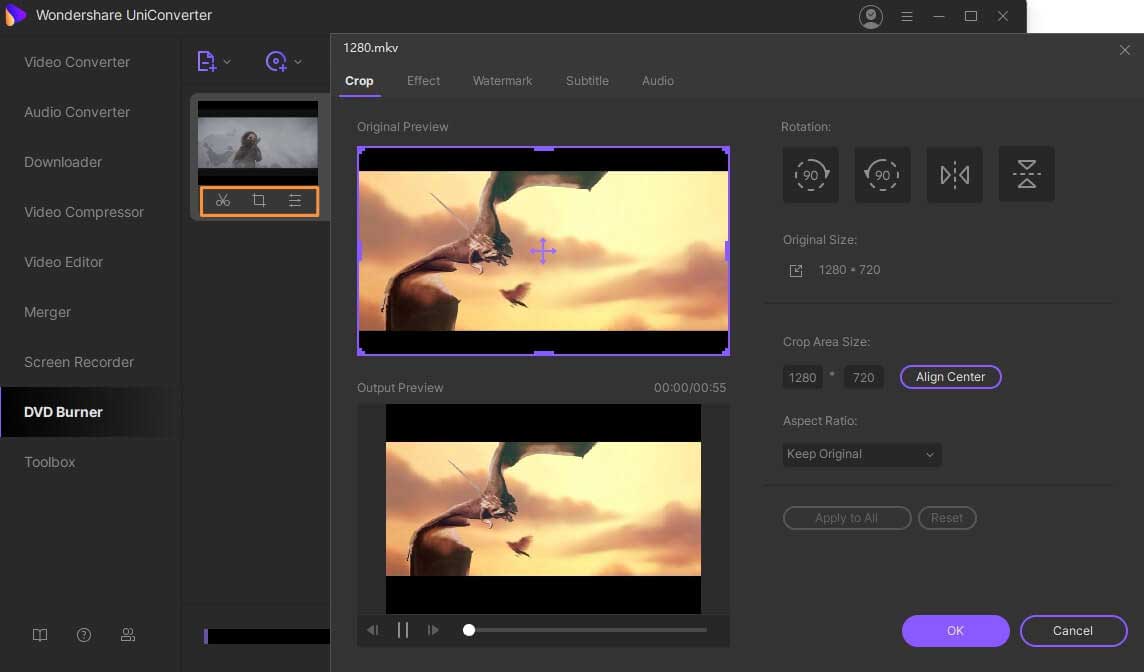
Task: Click the crop width field 1280
Action: [x=803, y=377]
